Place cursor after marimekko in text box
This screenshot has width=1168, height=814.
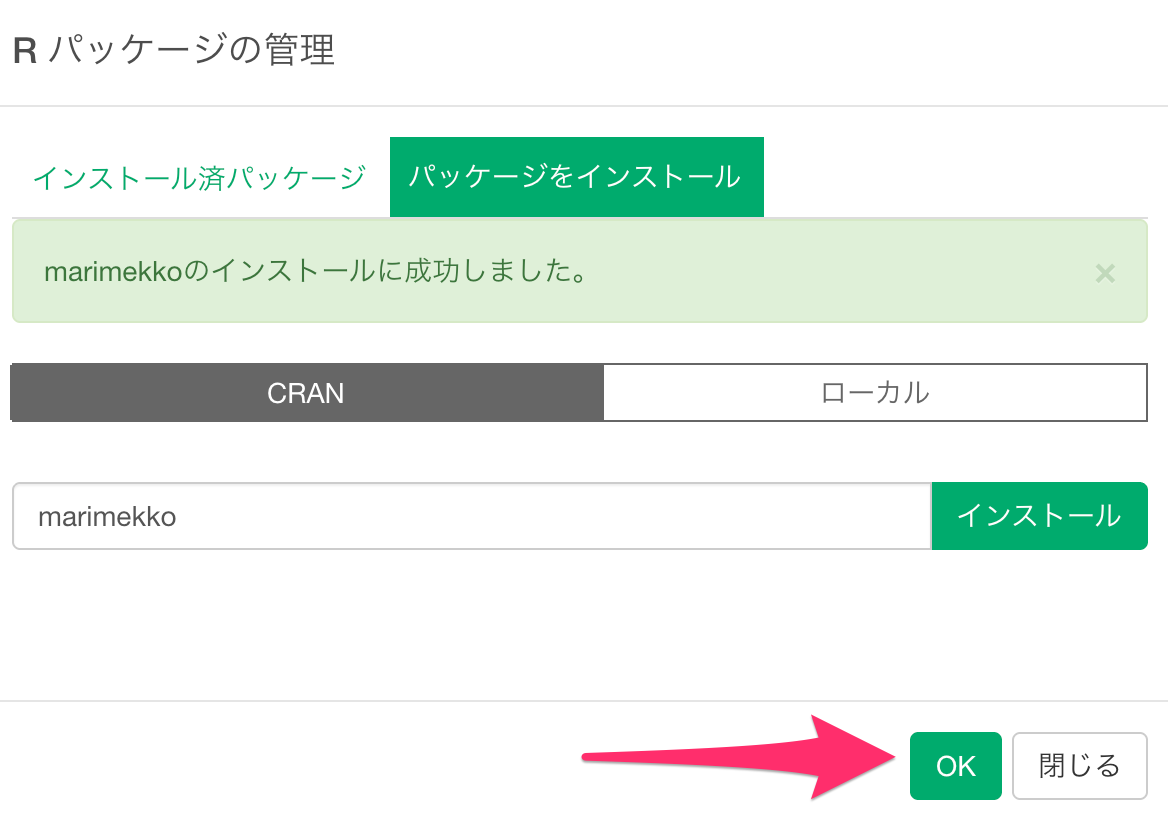click(178, 517)
